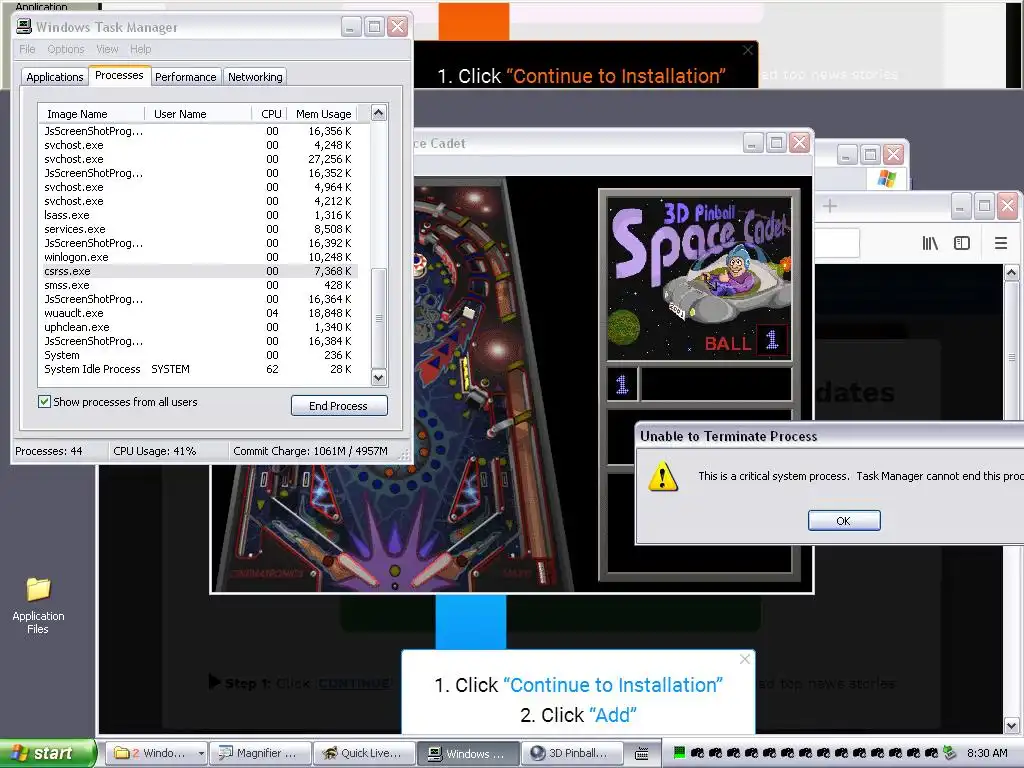Close the bottom installation hint popup
Screen dimensions: 1024x768
(744, 659)
